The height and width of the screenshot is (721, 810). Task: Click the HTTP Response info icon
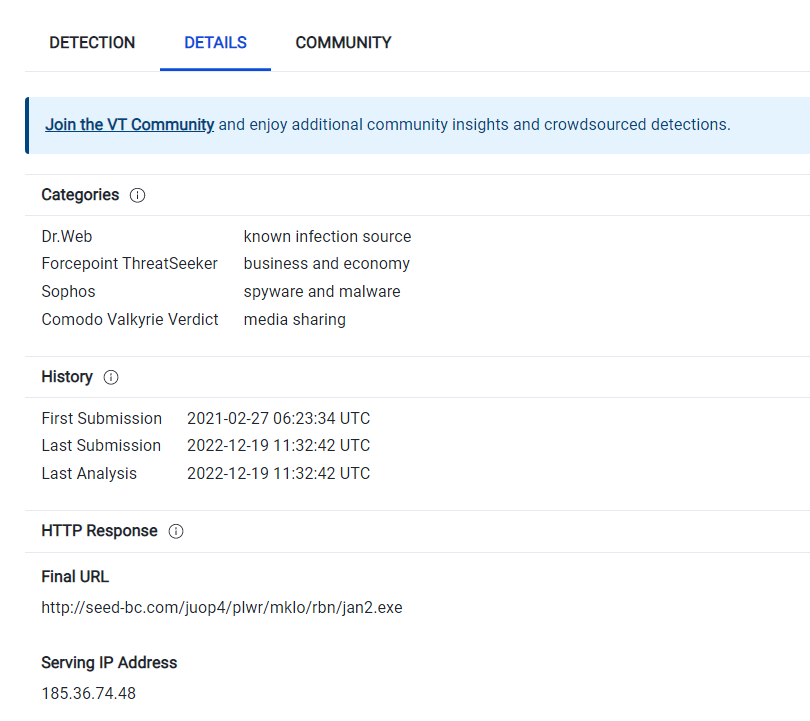175,531
